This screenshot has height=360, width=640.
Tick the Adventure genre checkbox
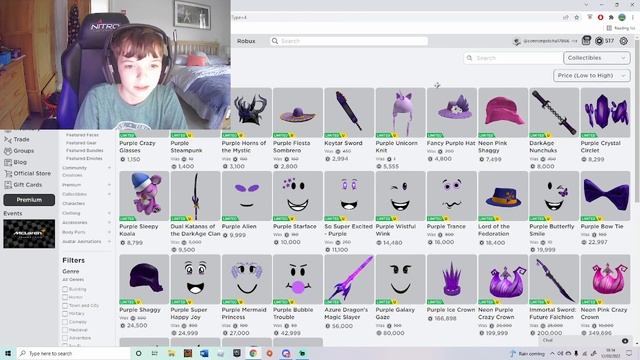click(x=65, y=338)
